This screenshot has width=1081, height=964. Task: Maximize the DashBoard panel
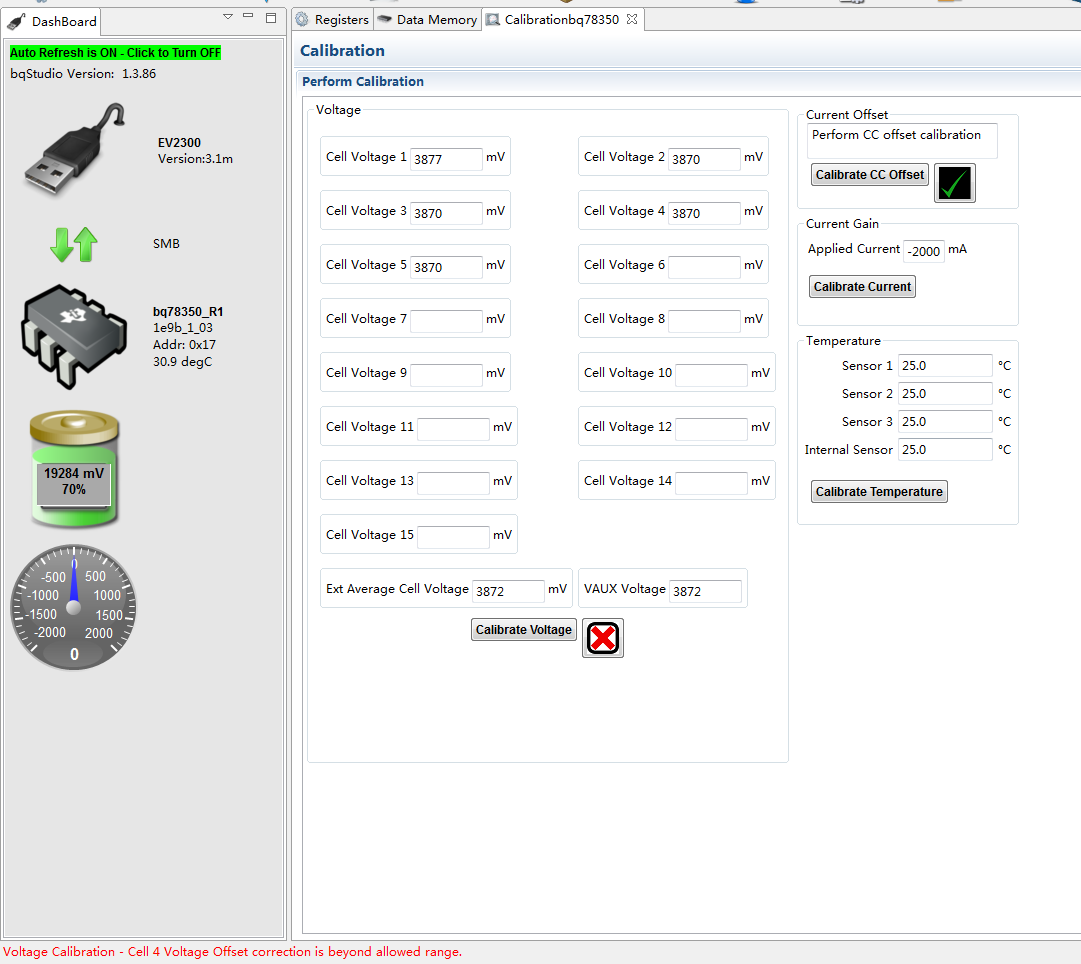(271, 18)
